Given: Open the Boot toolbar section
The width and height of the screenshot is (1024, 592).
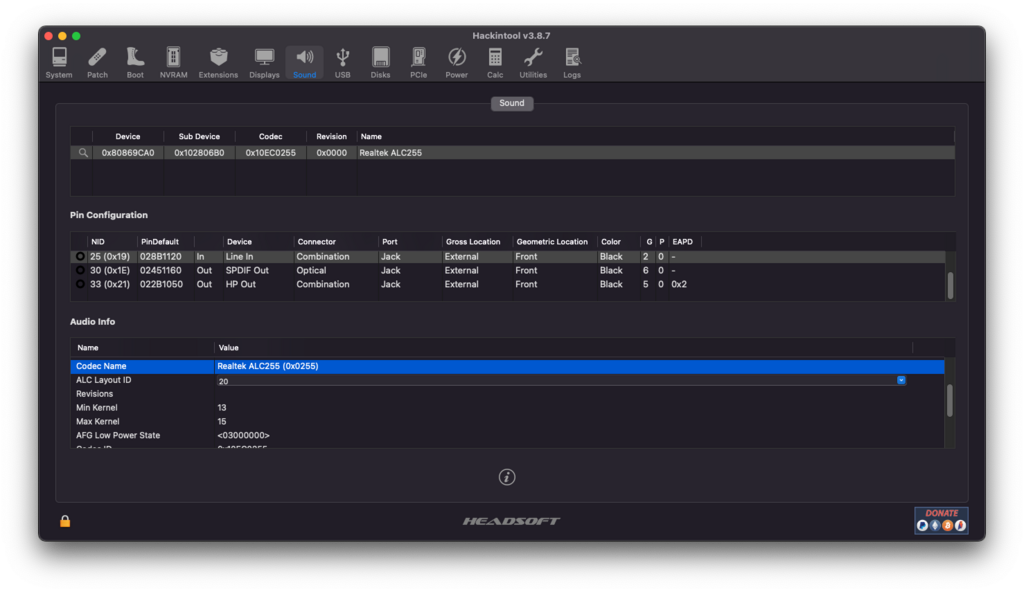Looking at the screenshot, I should point(135,63).
